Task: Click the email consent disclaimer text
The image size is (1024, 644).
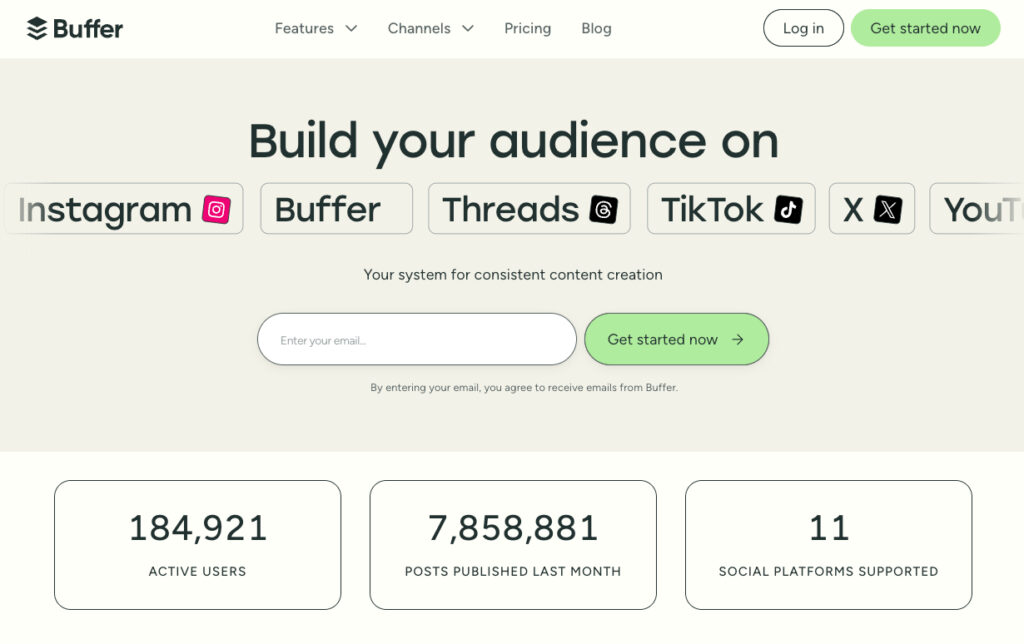Action: coord(524,387)
